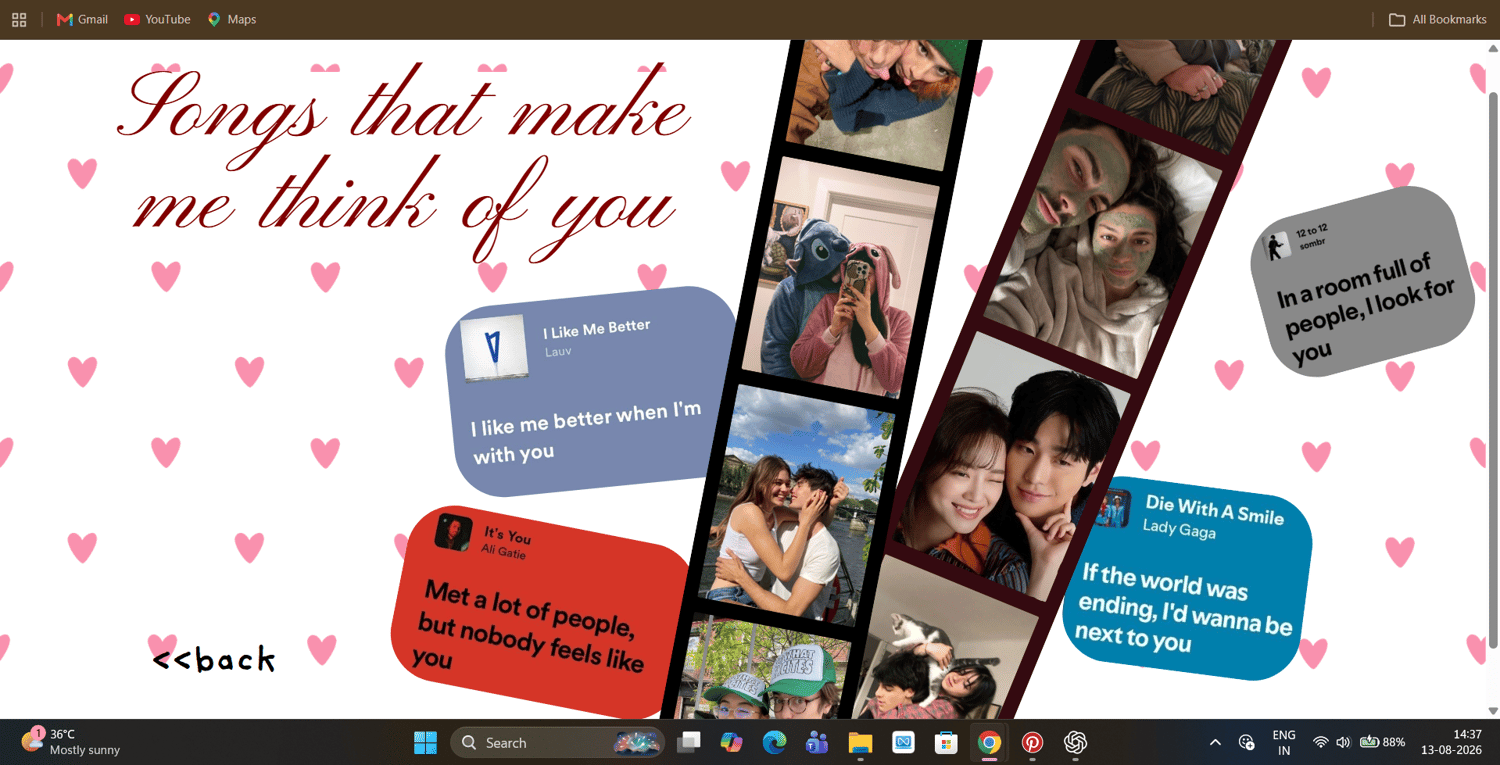
Task: Click the Die With A Smile album art
Action: pyautogui.click(x=1112, y=507)
